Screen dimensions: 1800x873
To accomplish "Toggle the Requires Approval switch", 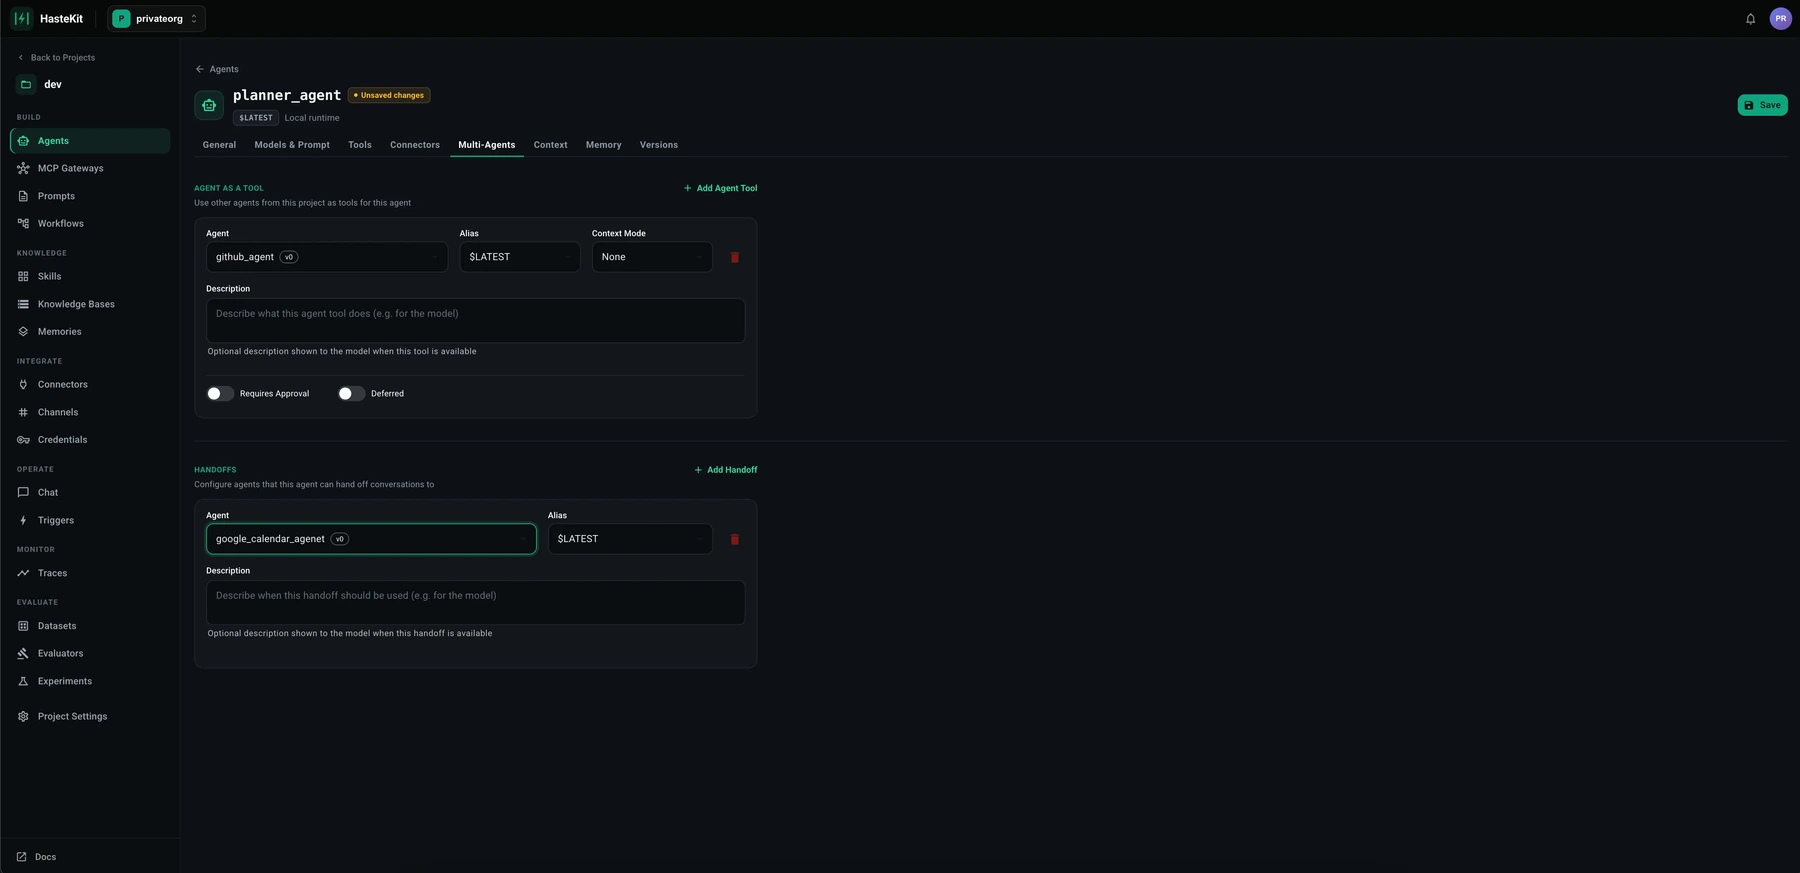I will click(x=220, y=394).
